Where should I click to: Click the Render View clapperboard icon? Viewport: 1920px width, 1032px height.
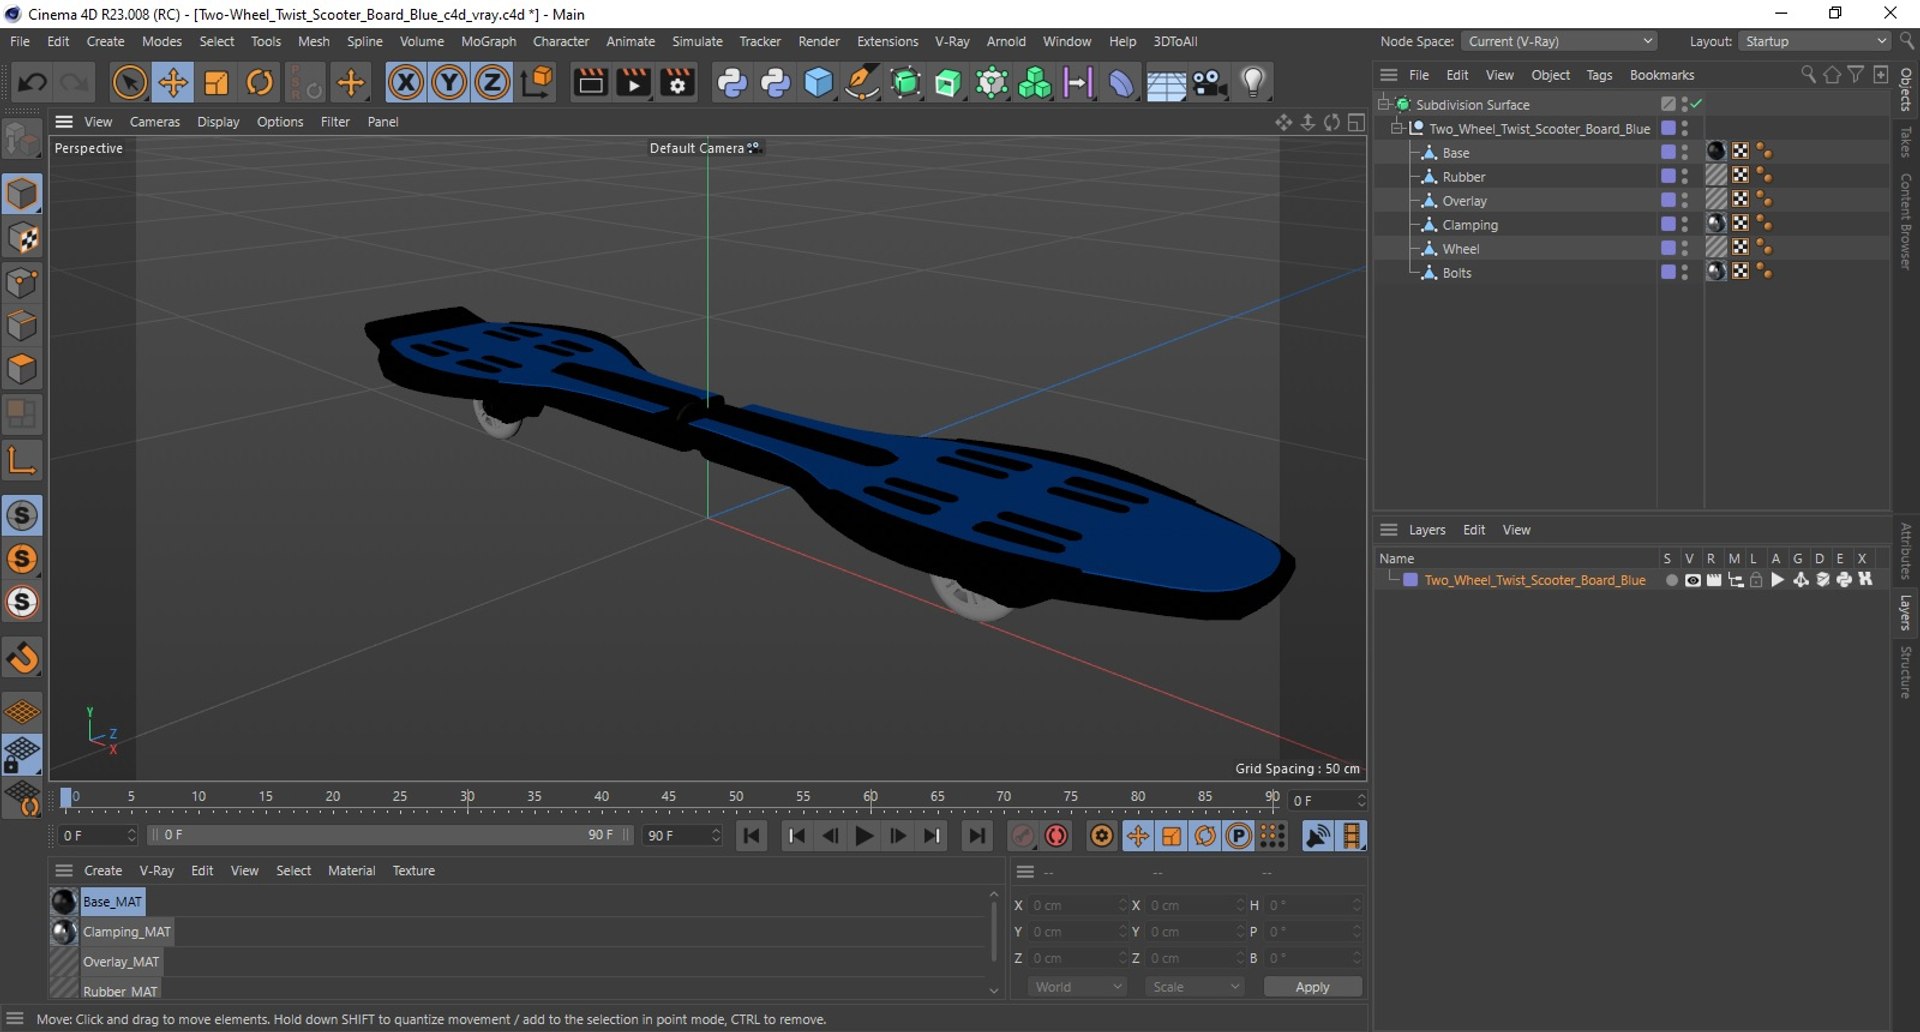click(x=590, y=83)
